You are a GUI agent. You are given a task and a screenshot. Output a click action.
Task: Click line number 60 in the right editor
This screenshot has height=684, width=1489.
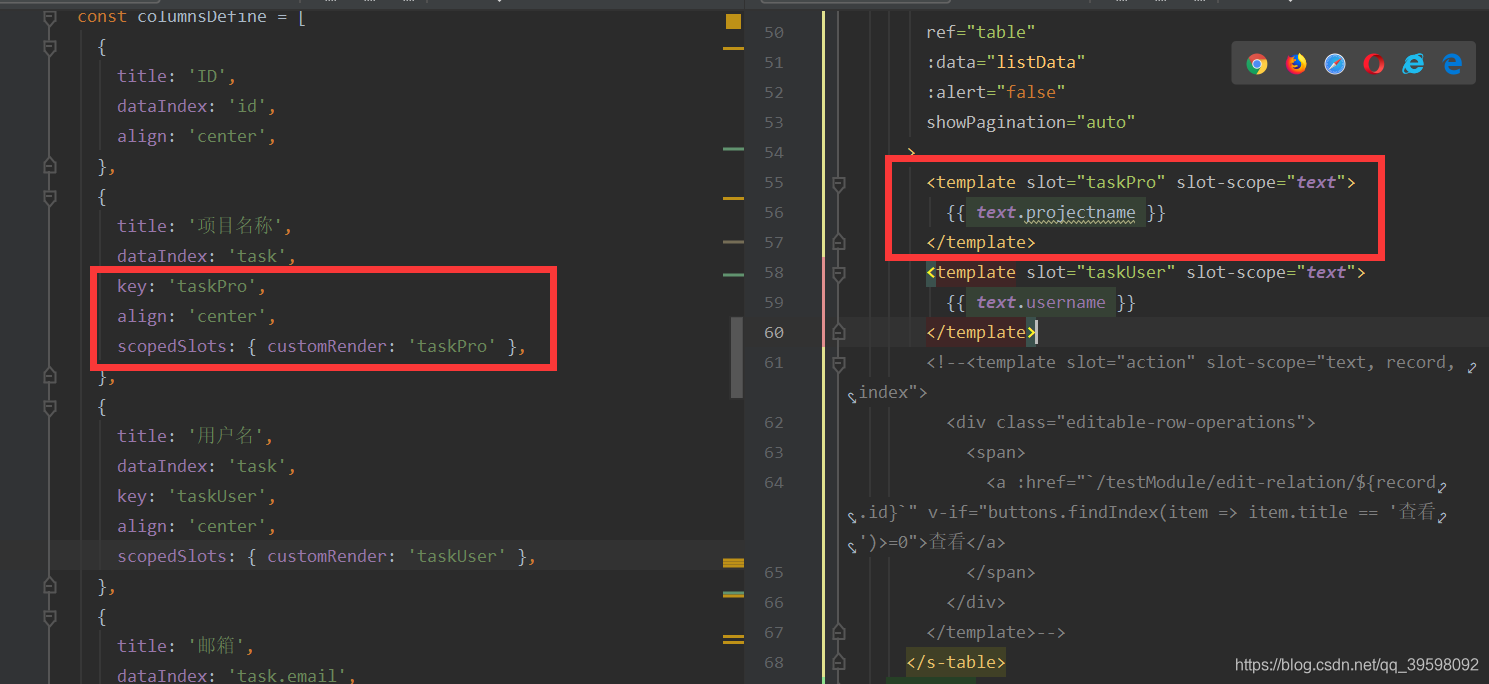[x=773, y=332]
